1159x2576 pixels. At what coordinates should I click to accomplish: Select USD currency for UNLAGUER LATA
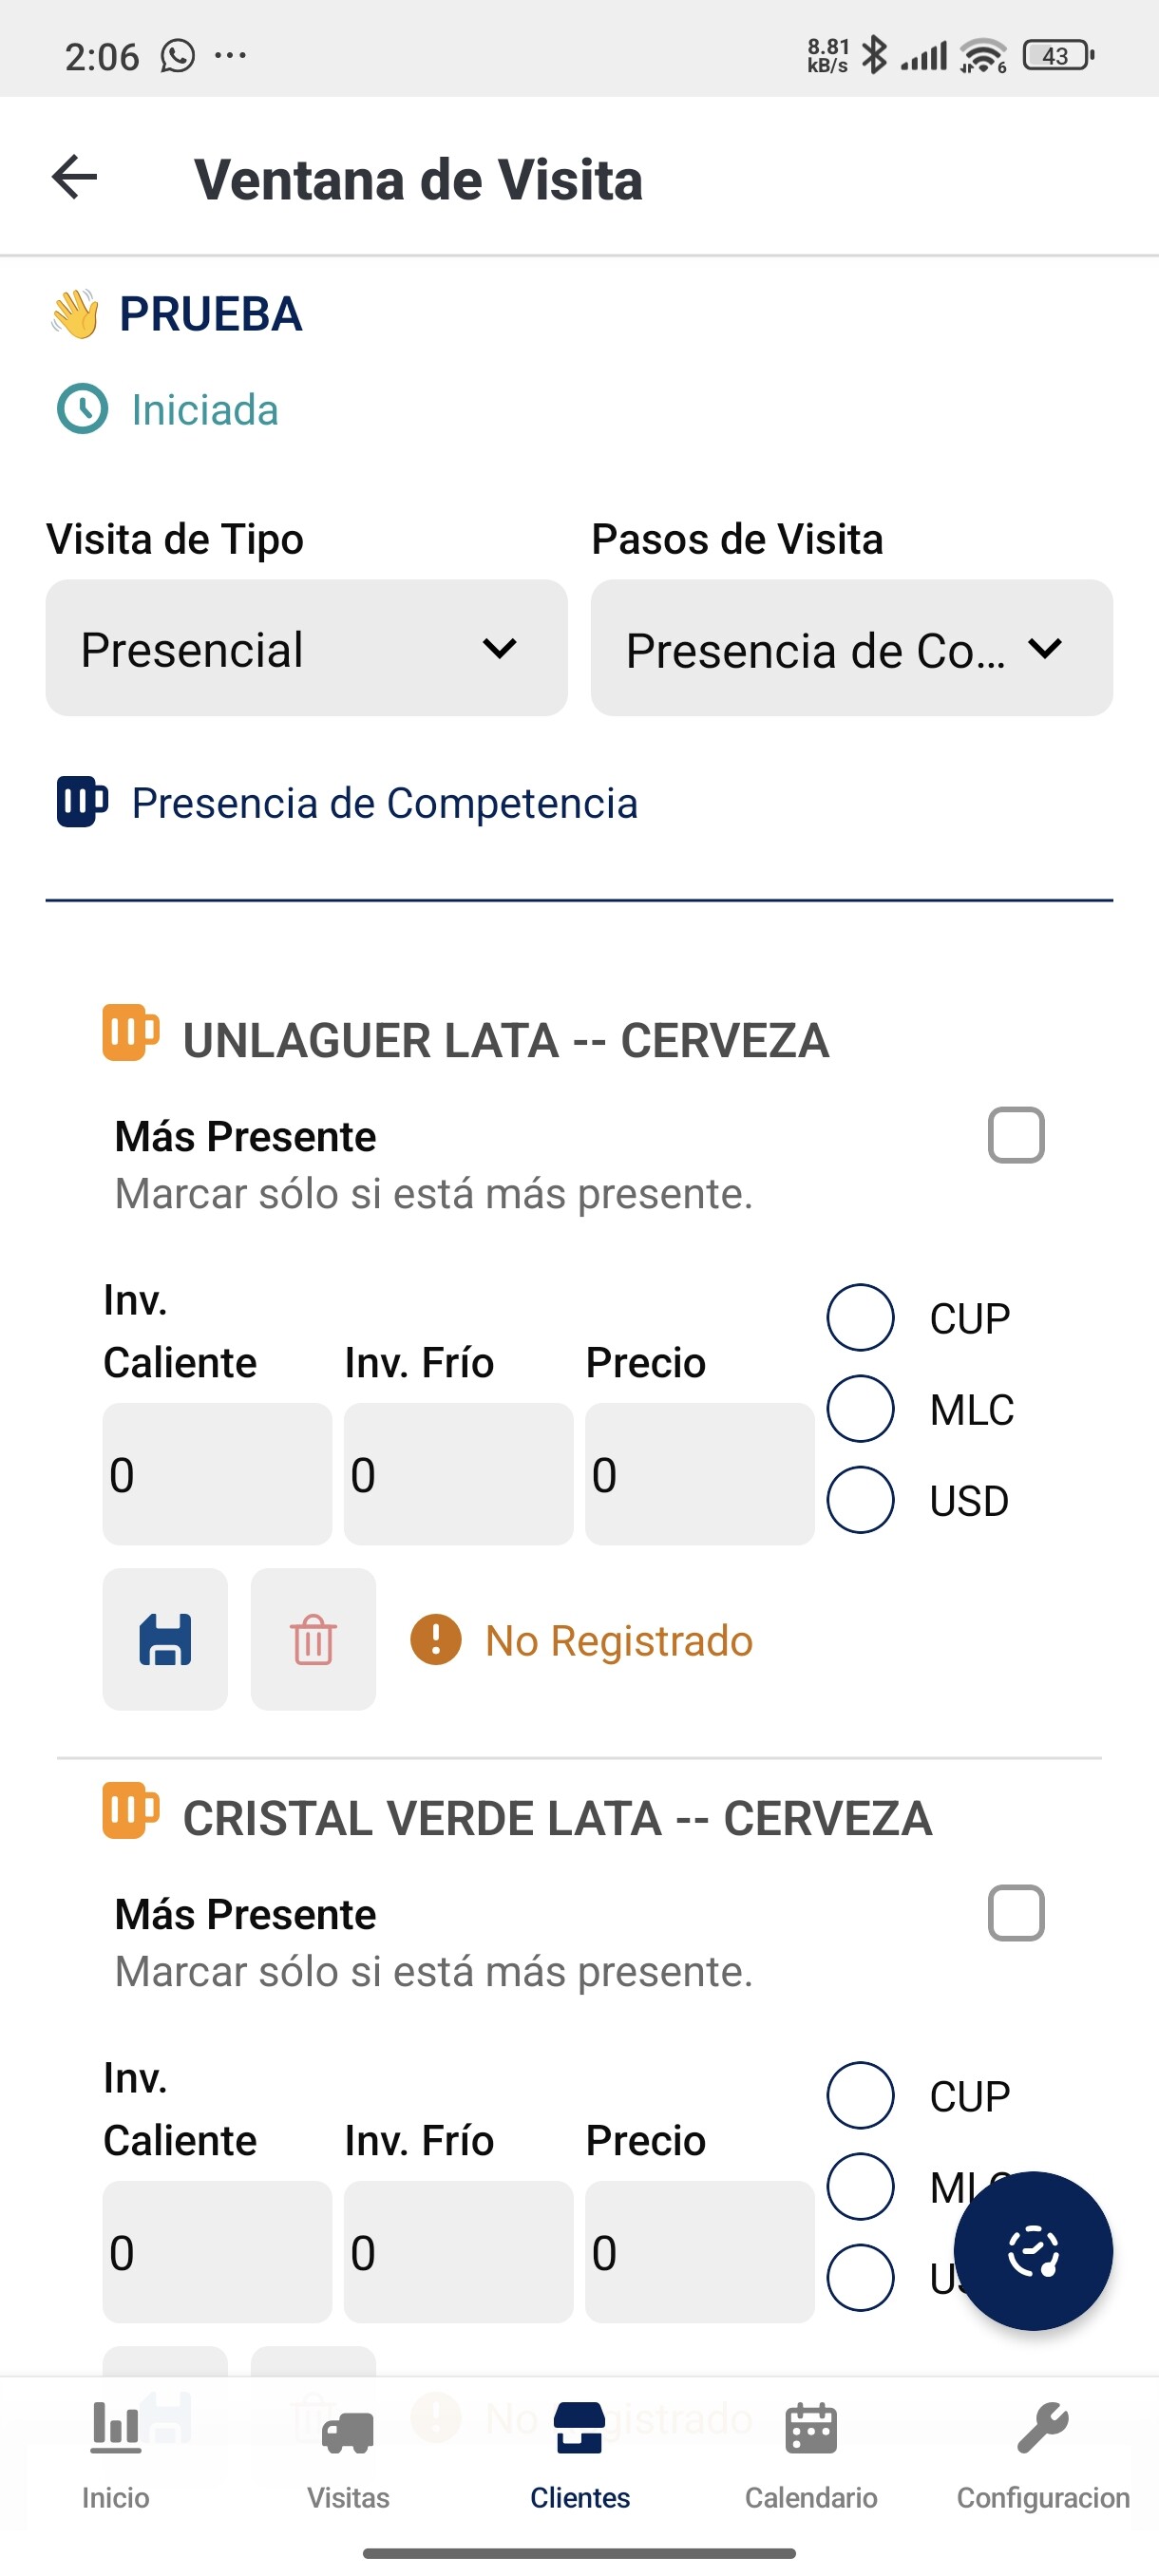pyautogui.click(x=860, y=1499)
